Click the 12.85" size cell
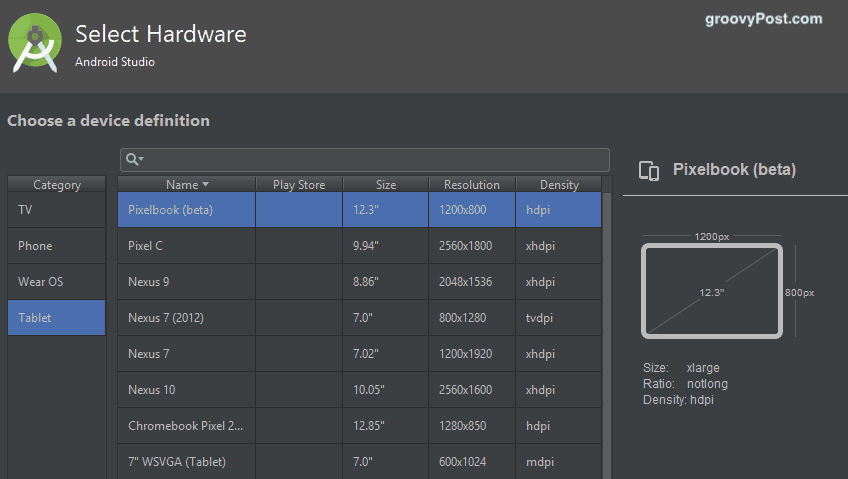Image resolution: width=848 pixels, height=479 pixels. 386,426
